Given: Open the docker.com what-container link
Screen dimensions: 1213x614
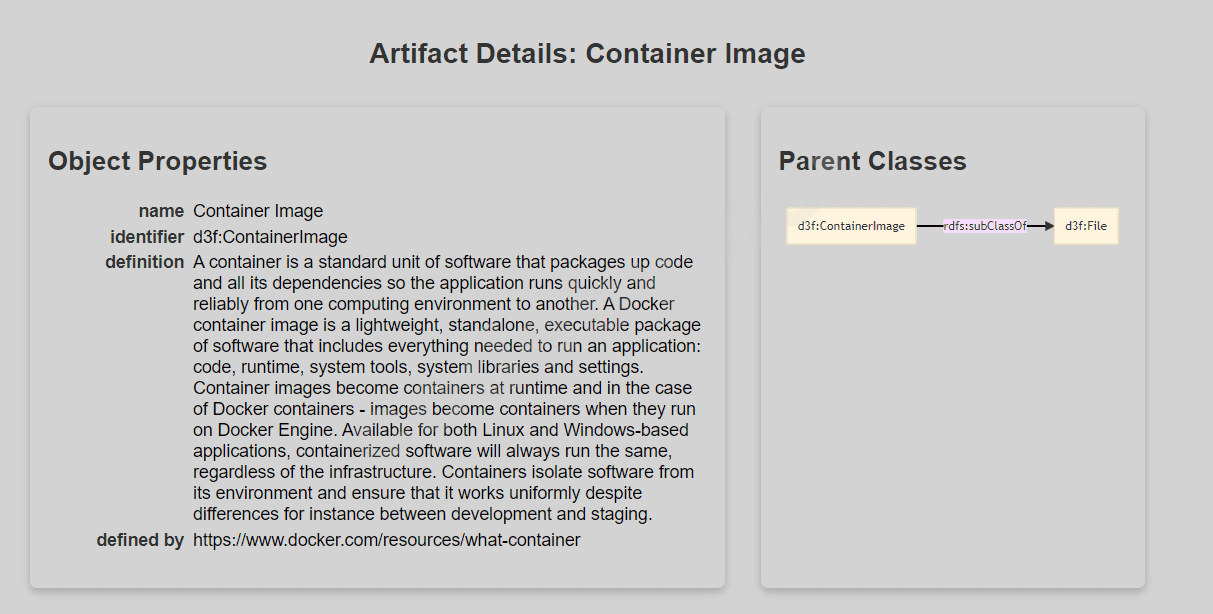Looking at the screenshot, I should 386,540.
